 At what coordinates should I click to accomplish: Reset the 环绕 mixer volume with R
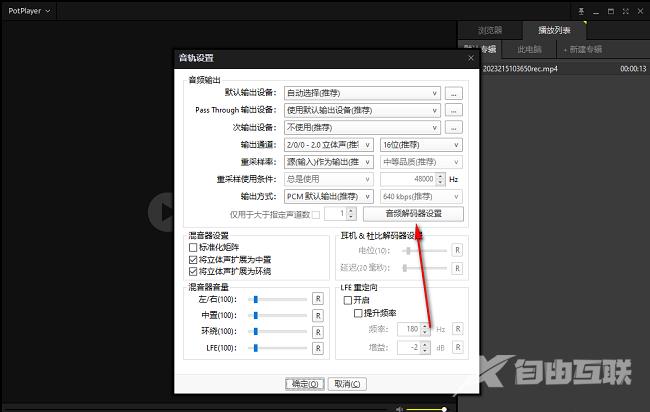pyautogui.click(x=318, y=331)
